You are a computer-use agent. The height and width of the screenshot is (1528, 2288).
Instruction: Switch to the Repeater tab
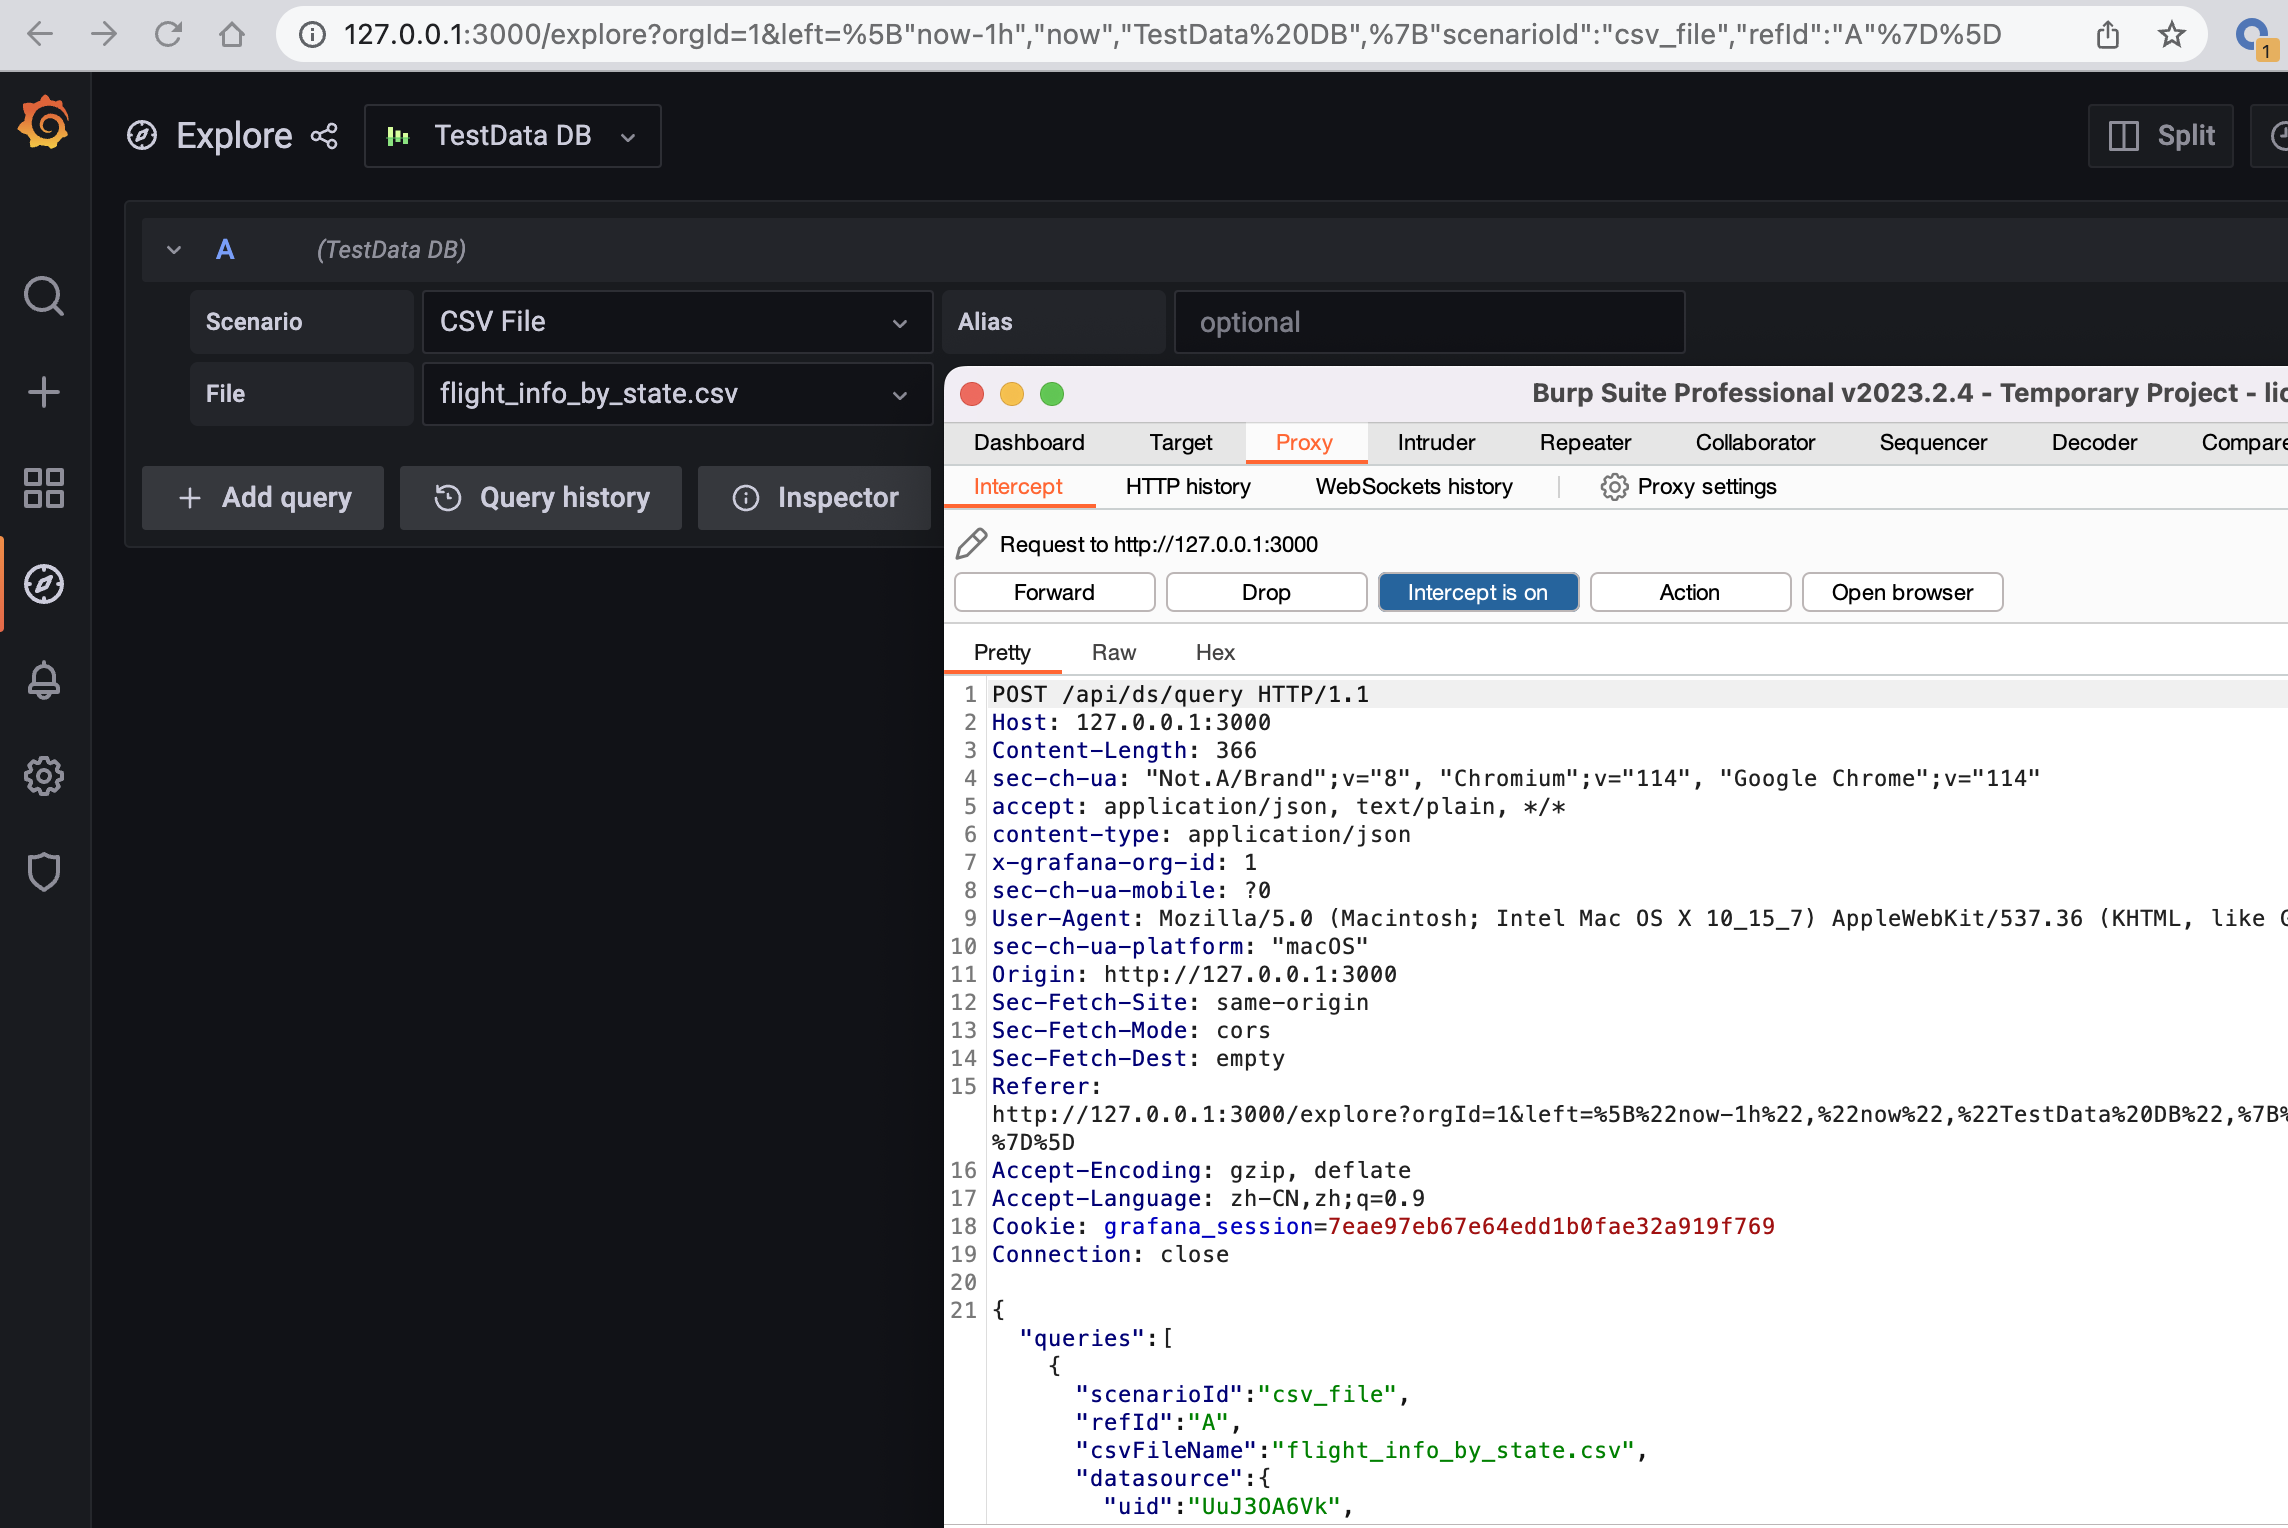tap(1584, 442)
